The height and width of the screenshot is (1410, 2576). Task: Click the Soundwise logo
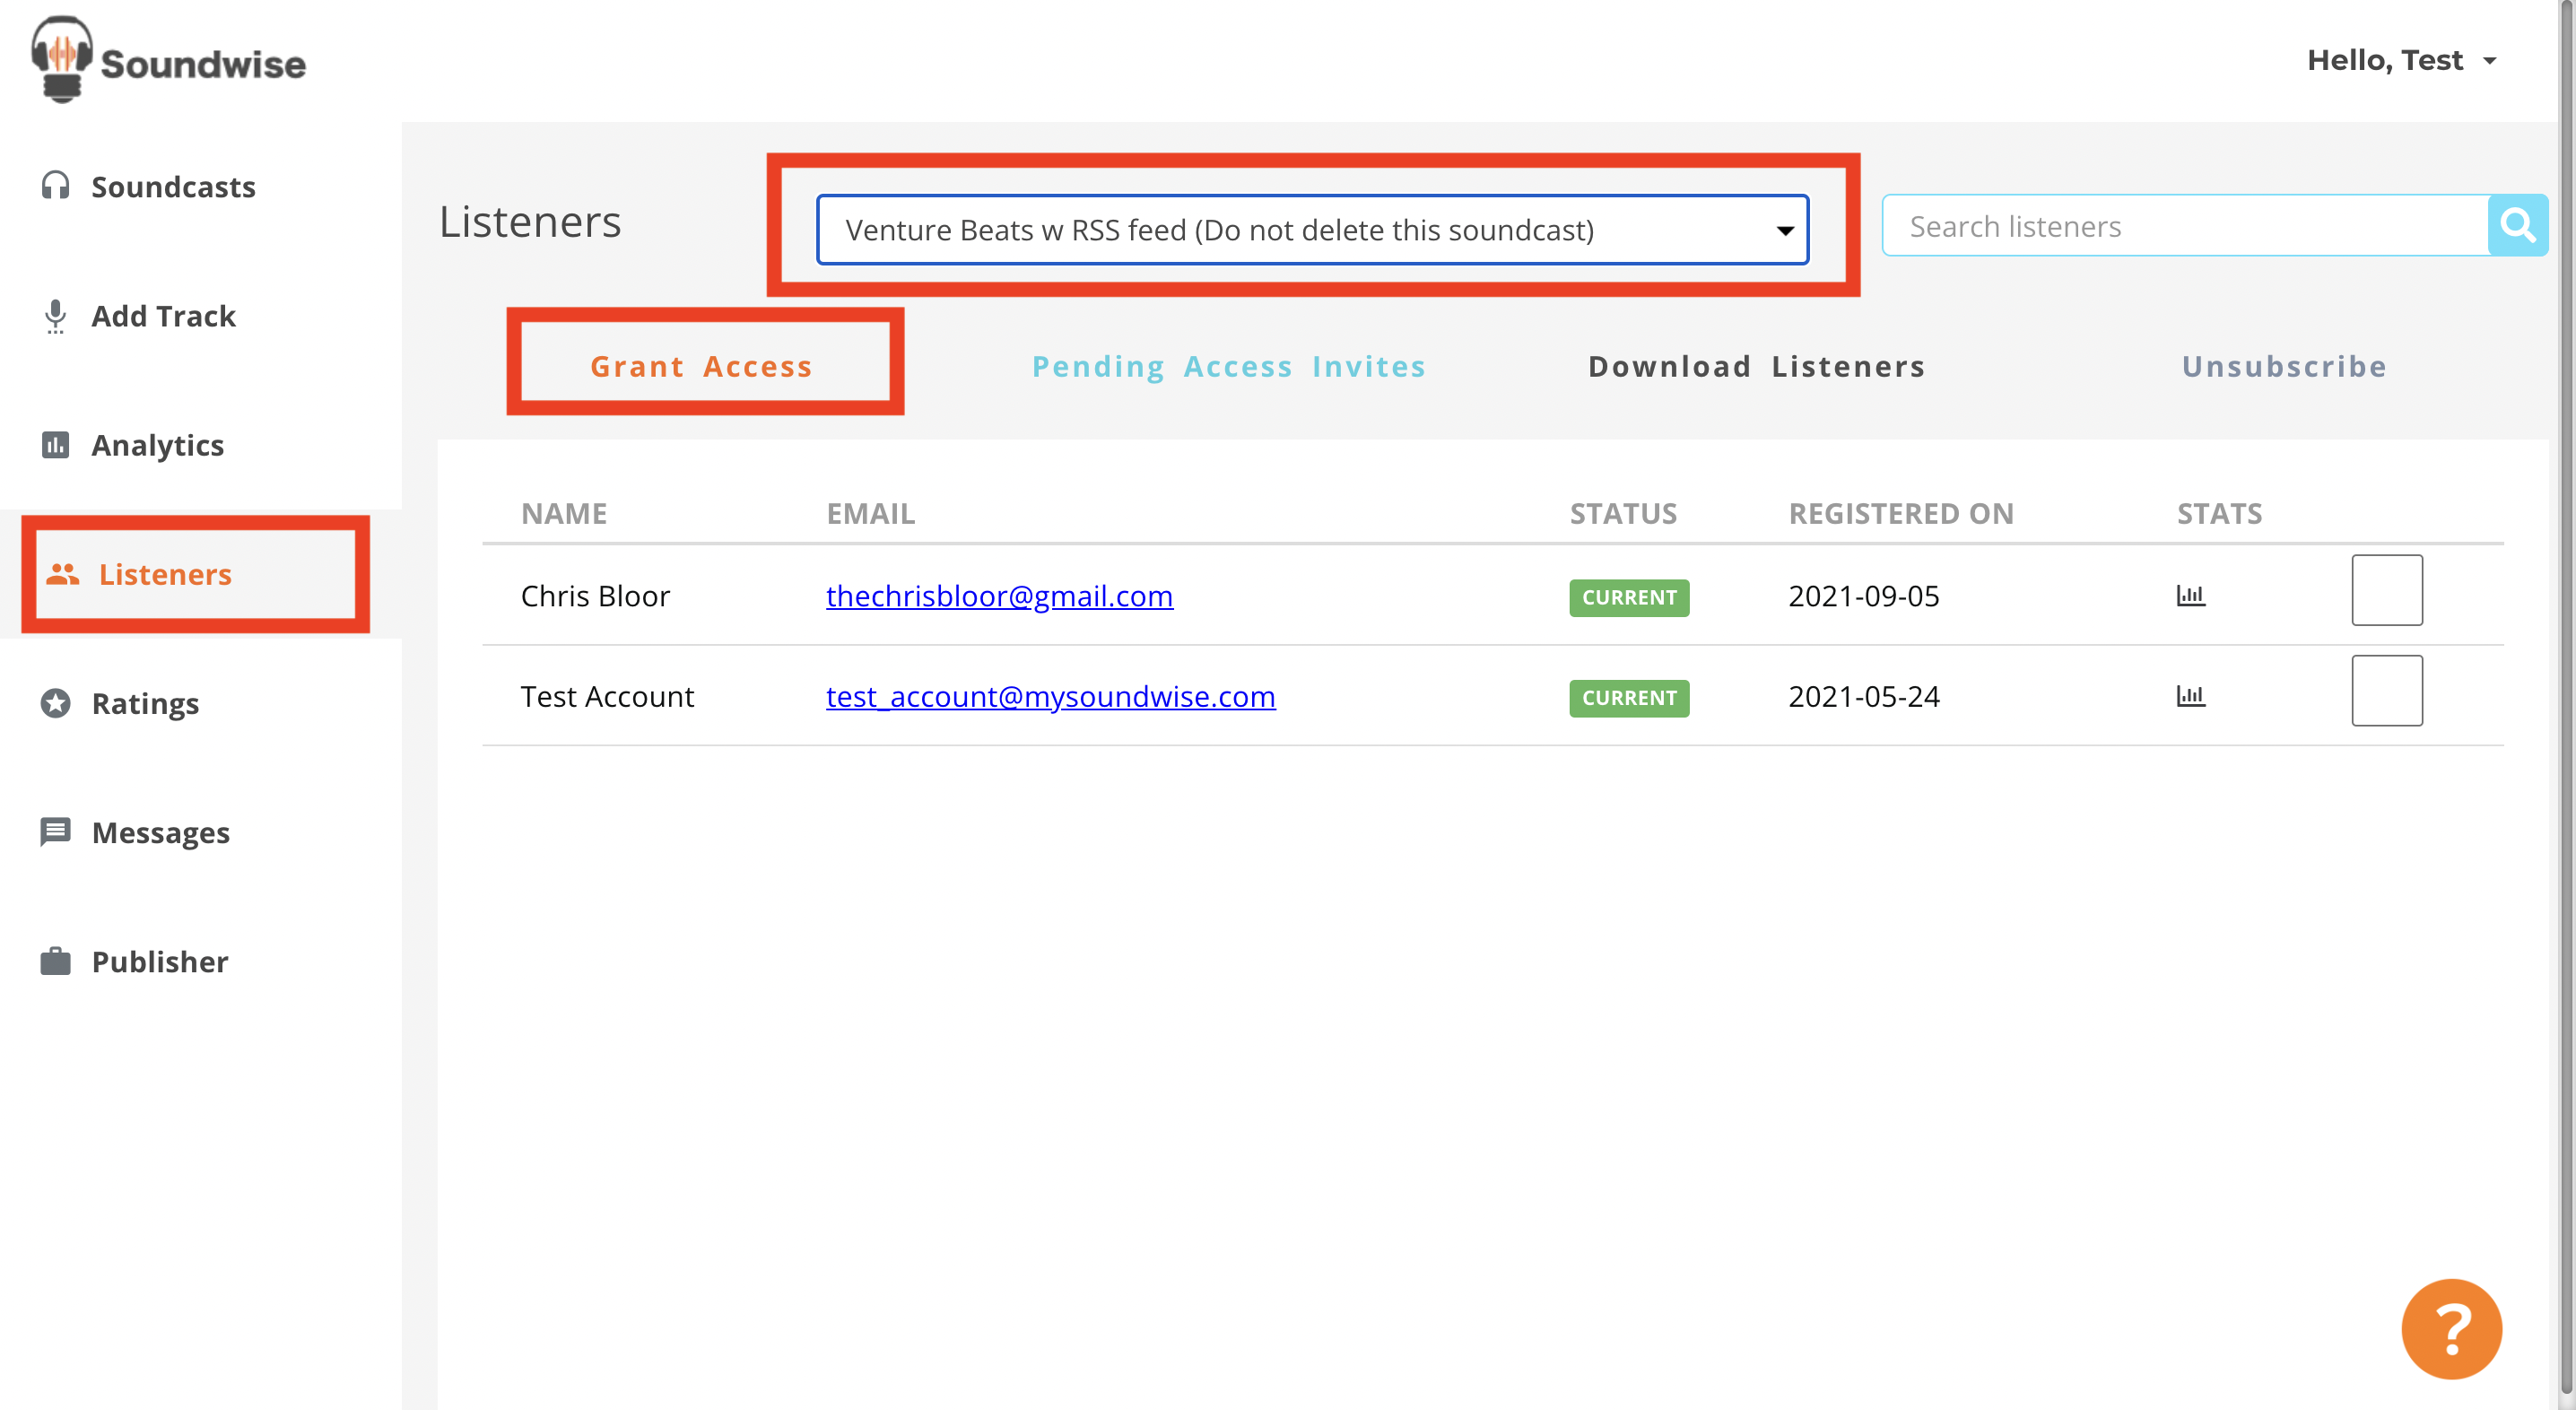pos(168,60)
